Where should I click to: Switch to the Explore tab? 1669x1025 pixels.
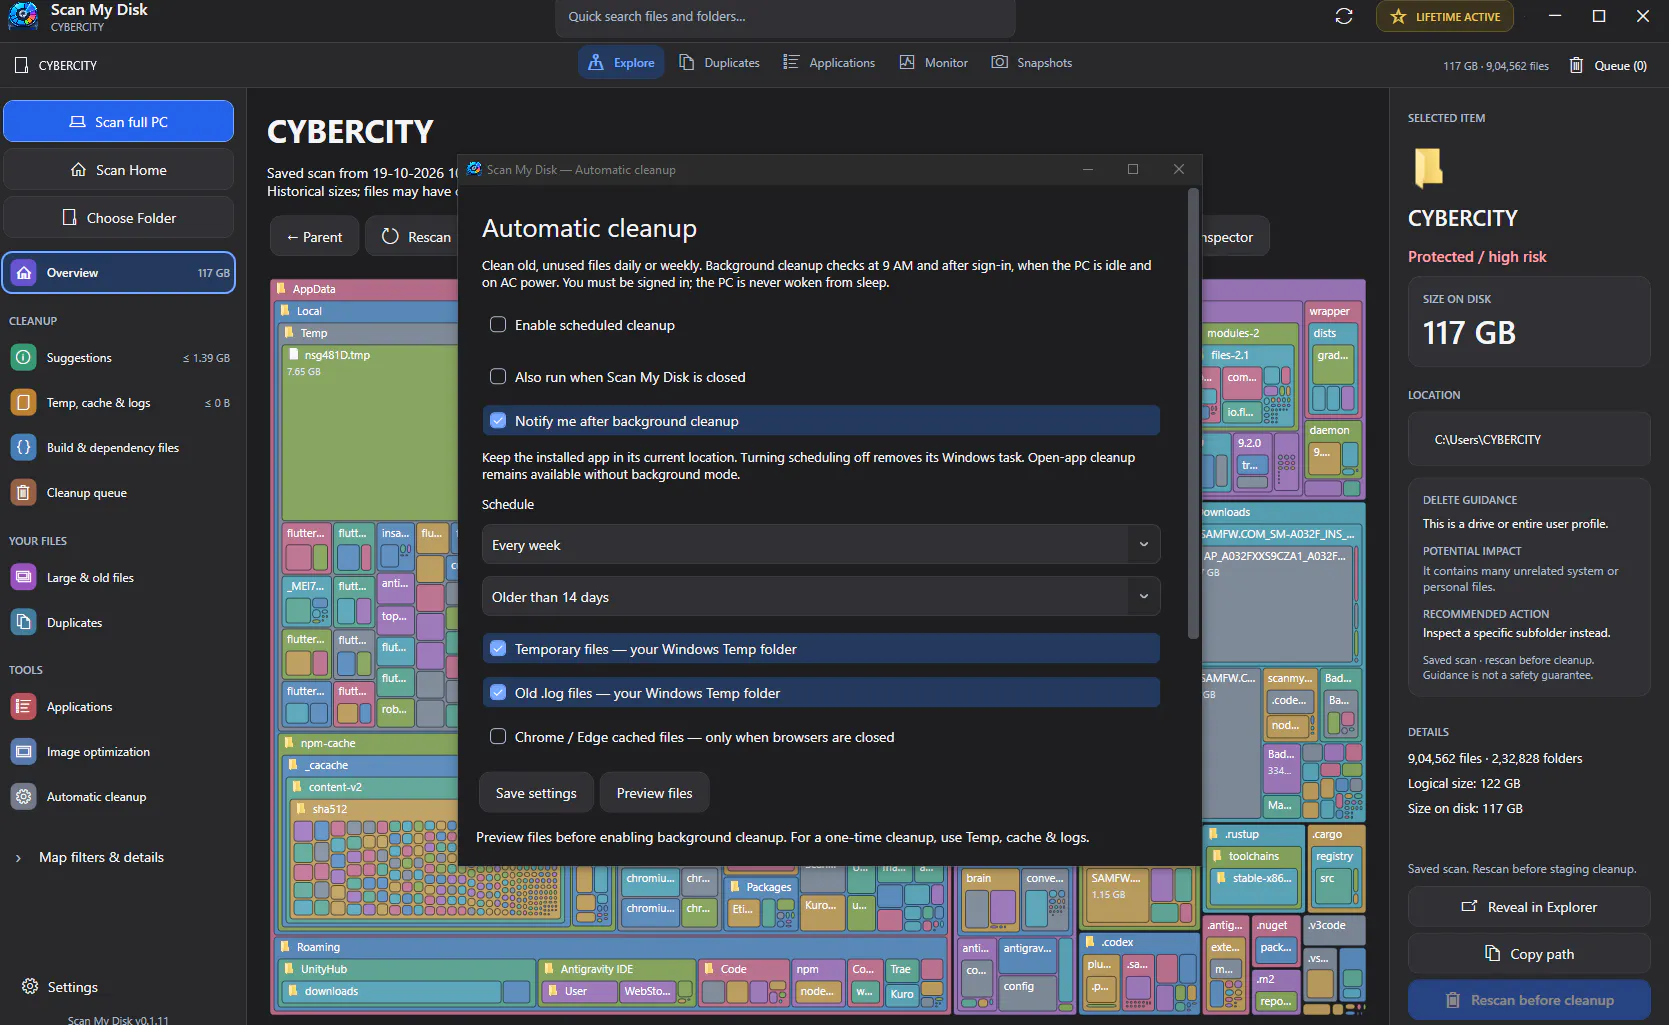pos(621,62)
